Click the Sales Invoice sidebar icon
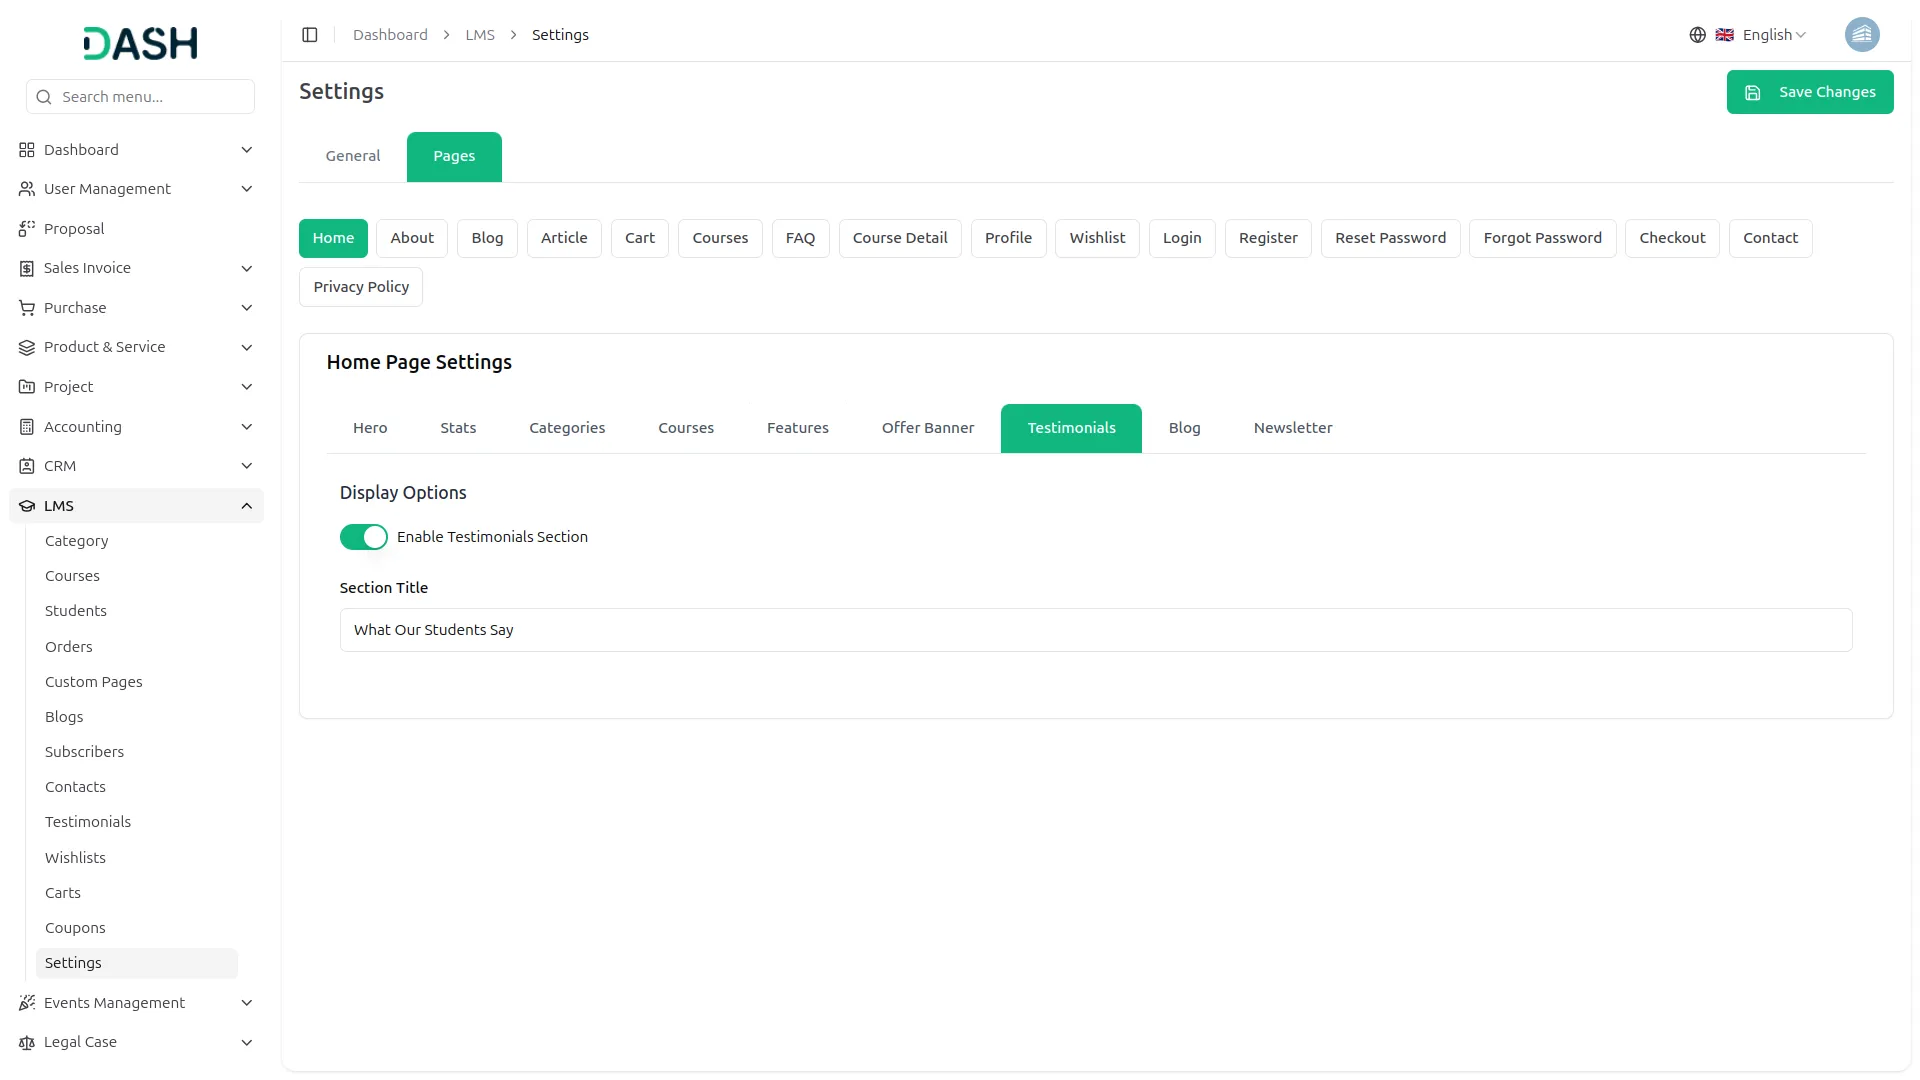The image size is (1920, 1080). [x=27, y=268]
